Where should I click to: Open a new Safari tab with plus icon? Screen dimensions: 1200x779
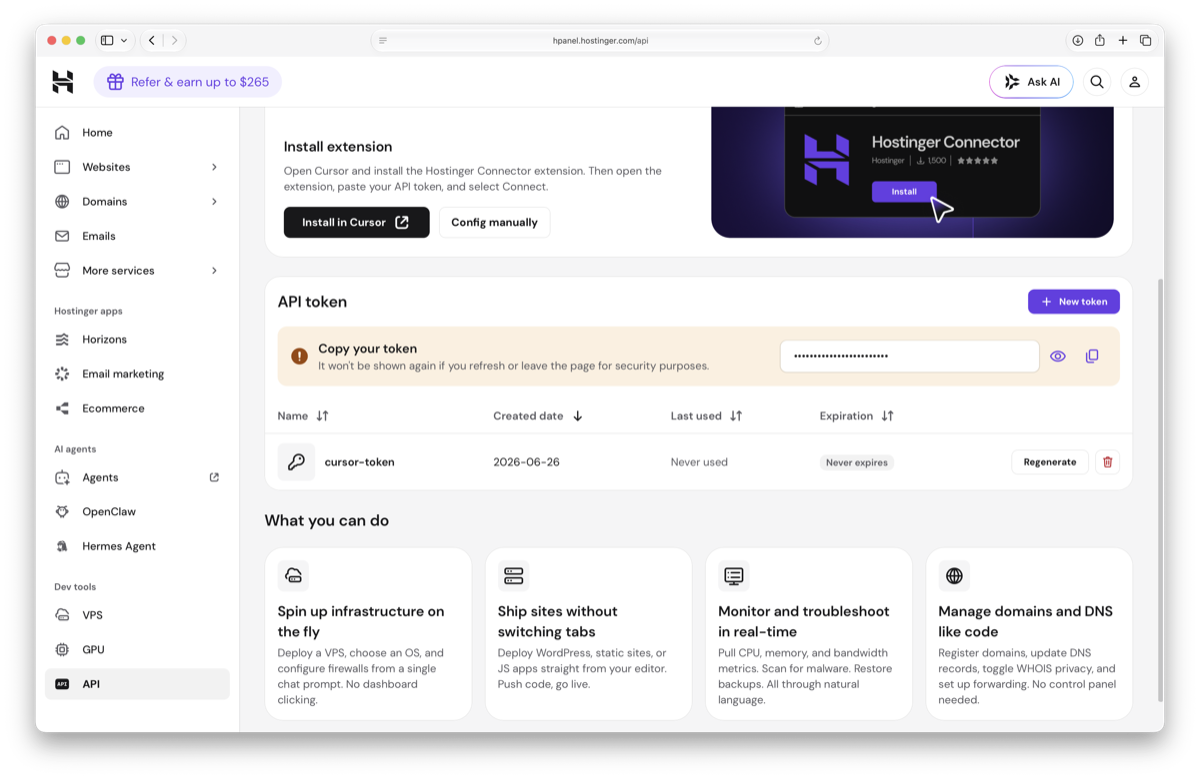1123,41
